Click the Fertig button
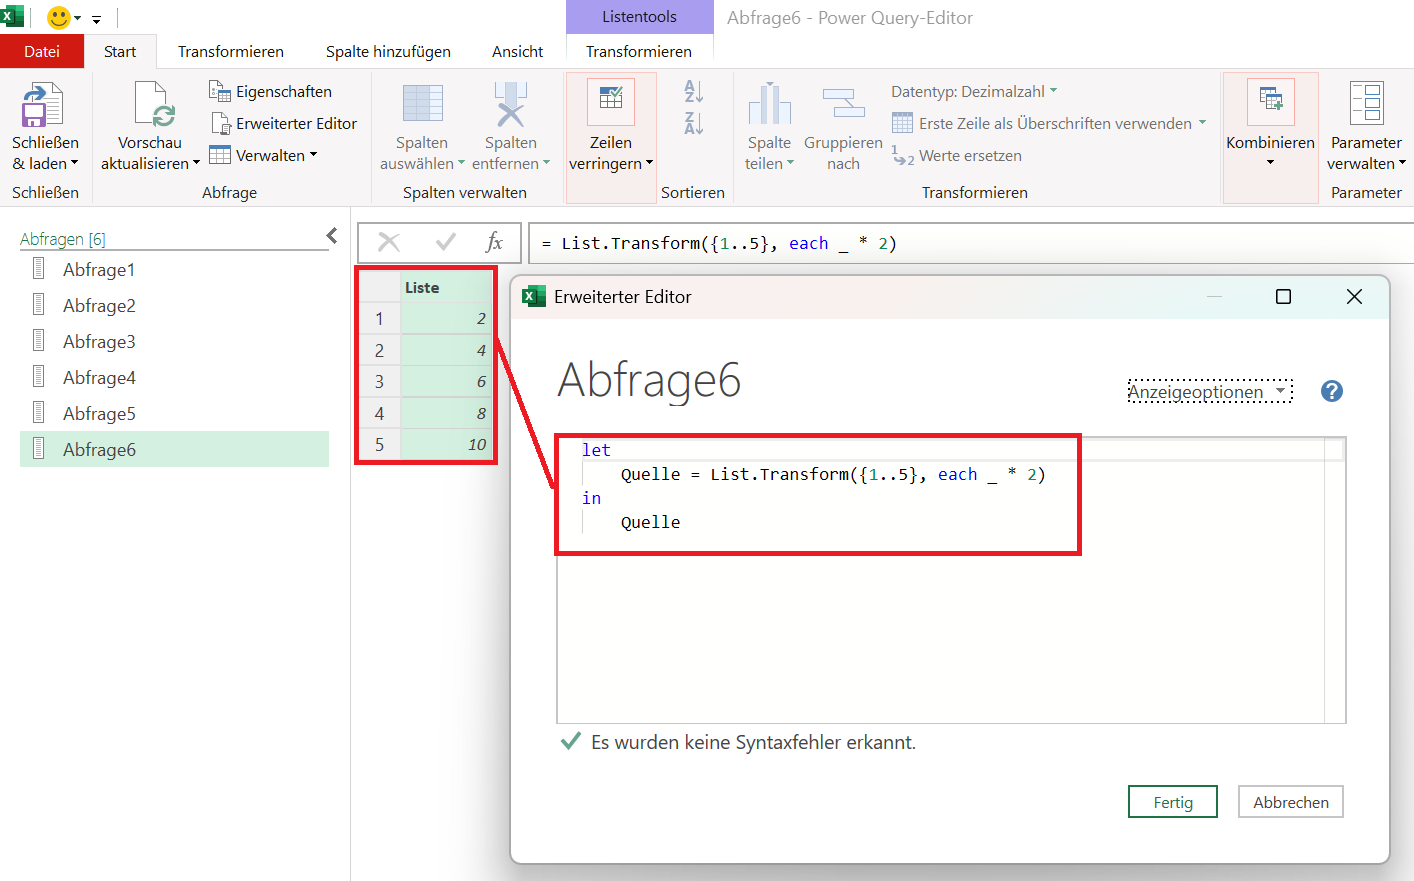This screenshot has height=881, width=1414. tap(1173, 802)
